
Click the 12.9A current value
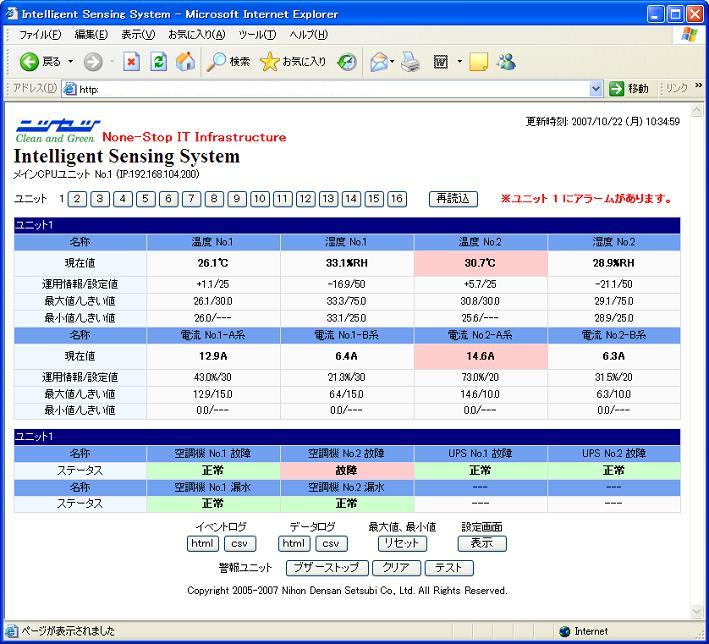point(213,356)
